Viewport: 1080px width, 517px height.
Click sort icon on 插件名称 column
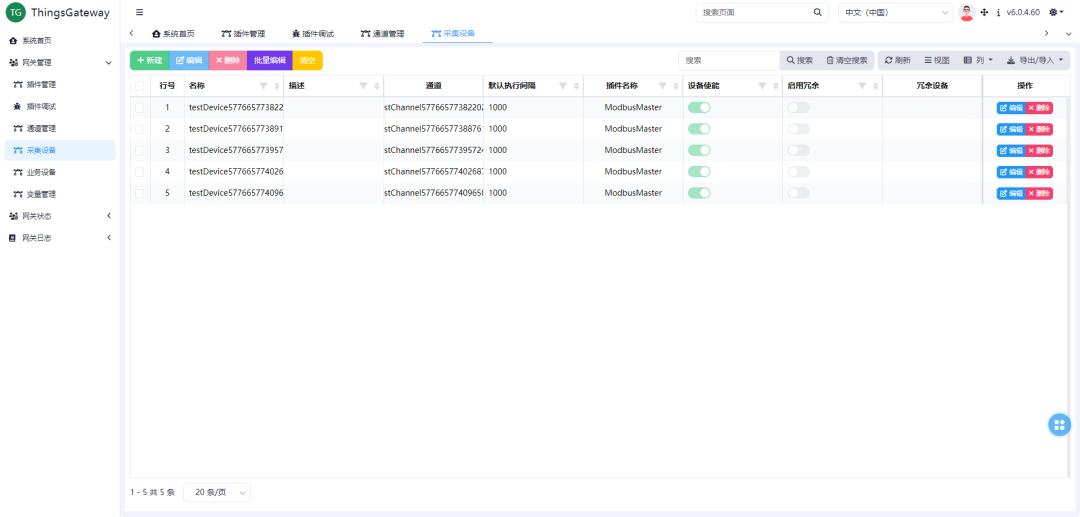[675, 86]
